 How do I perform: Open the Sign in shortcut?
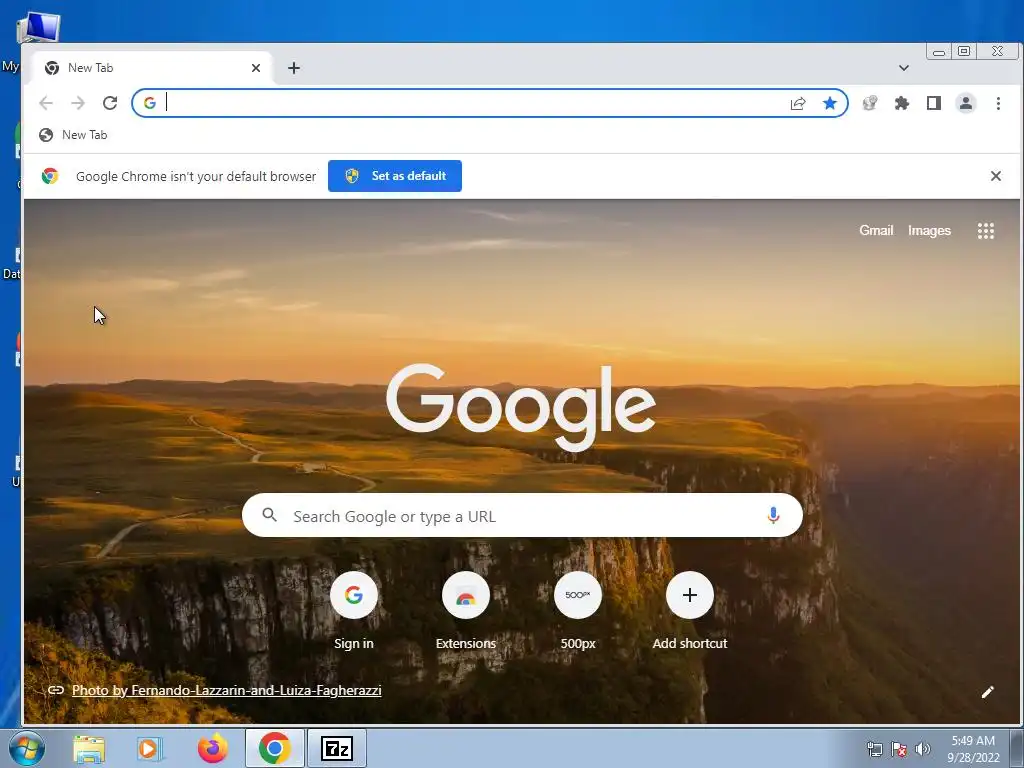pos(353,611)
